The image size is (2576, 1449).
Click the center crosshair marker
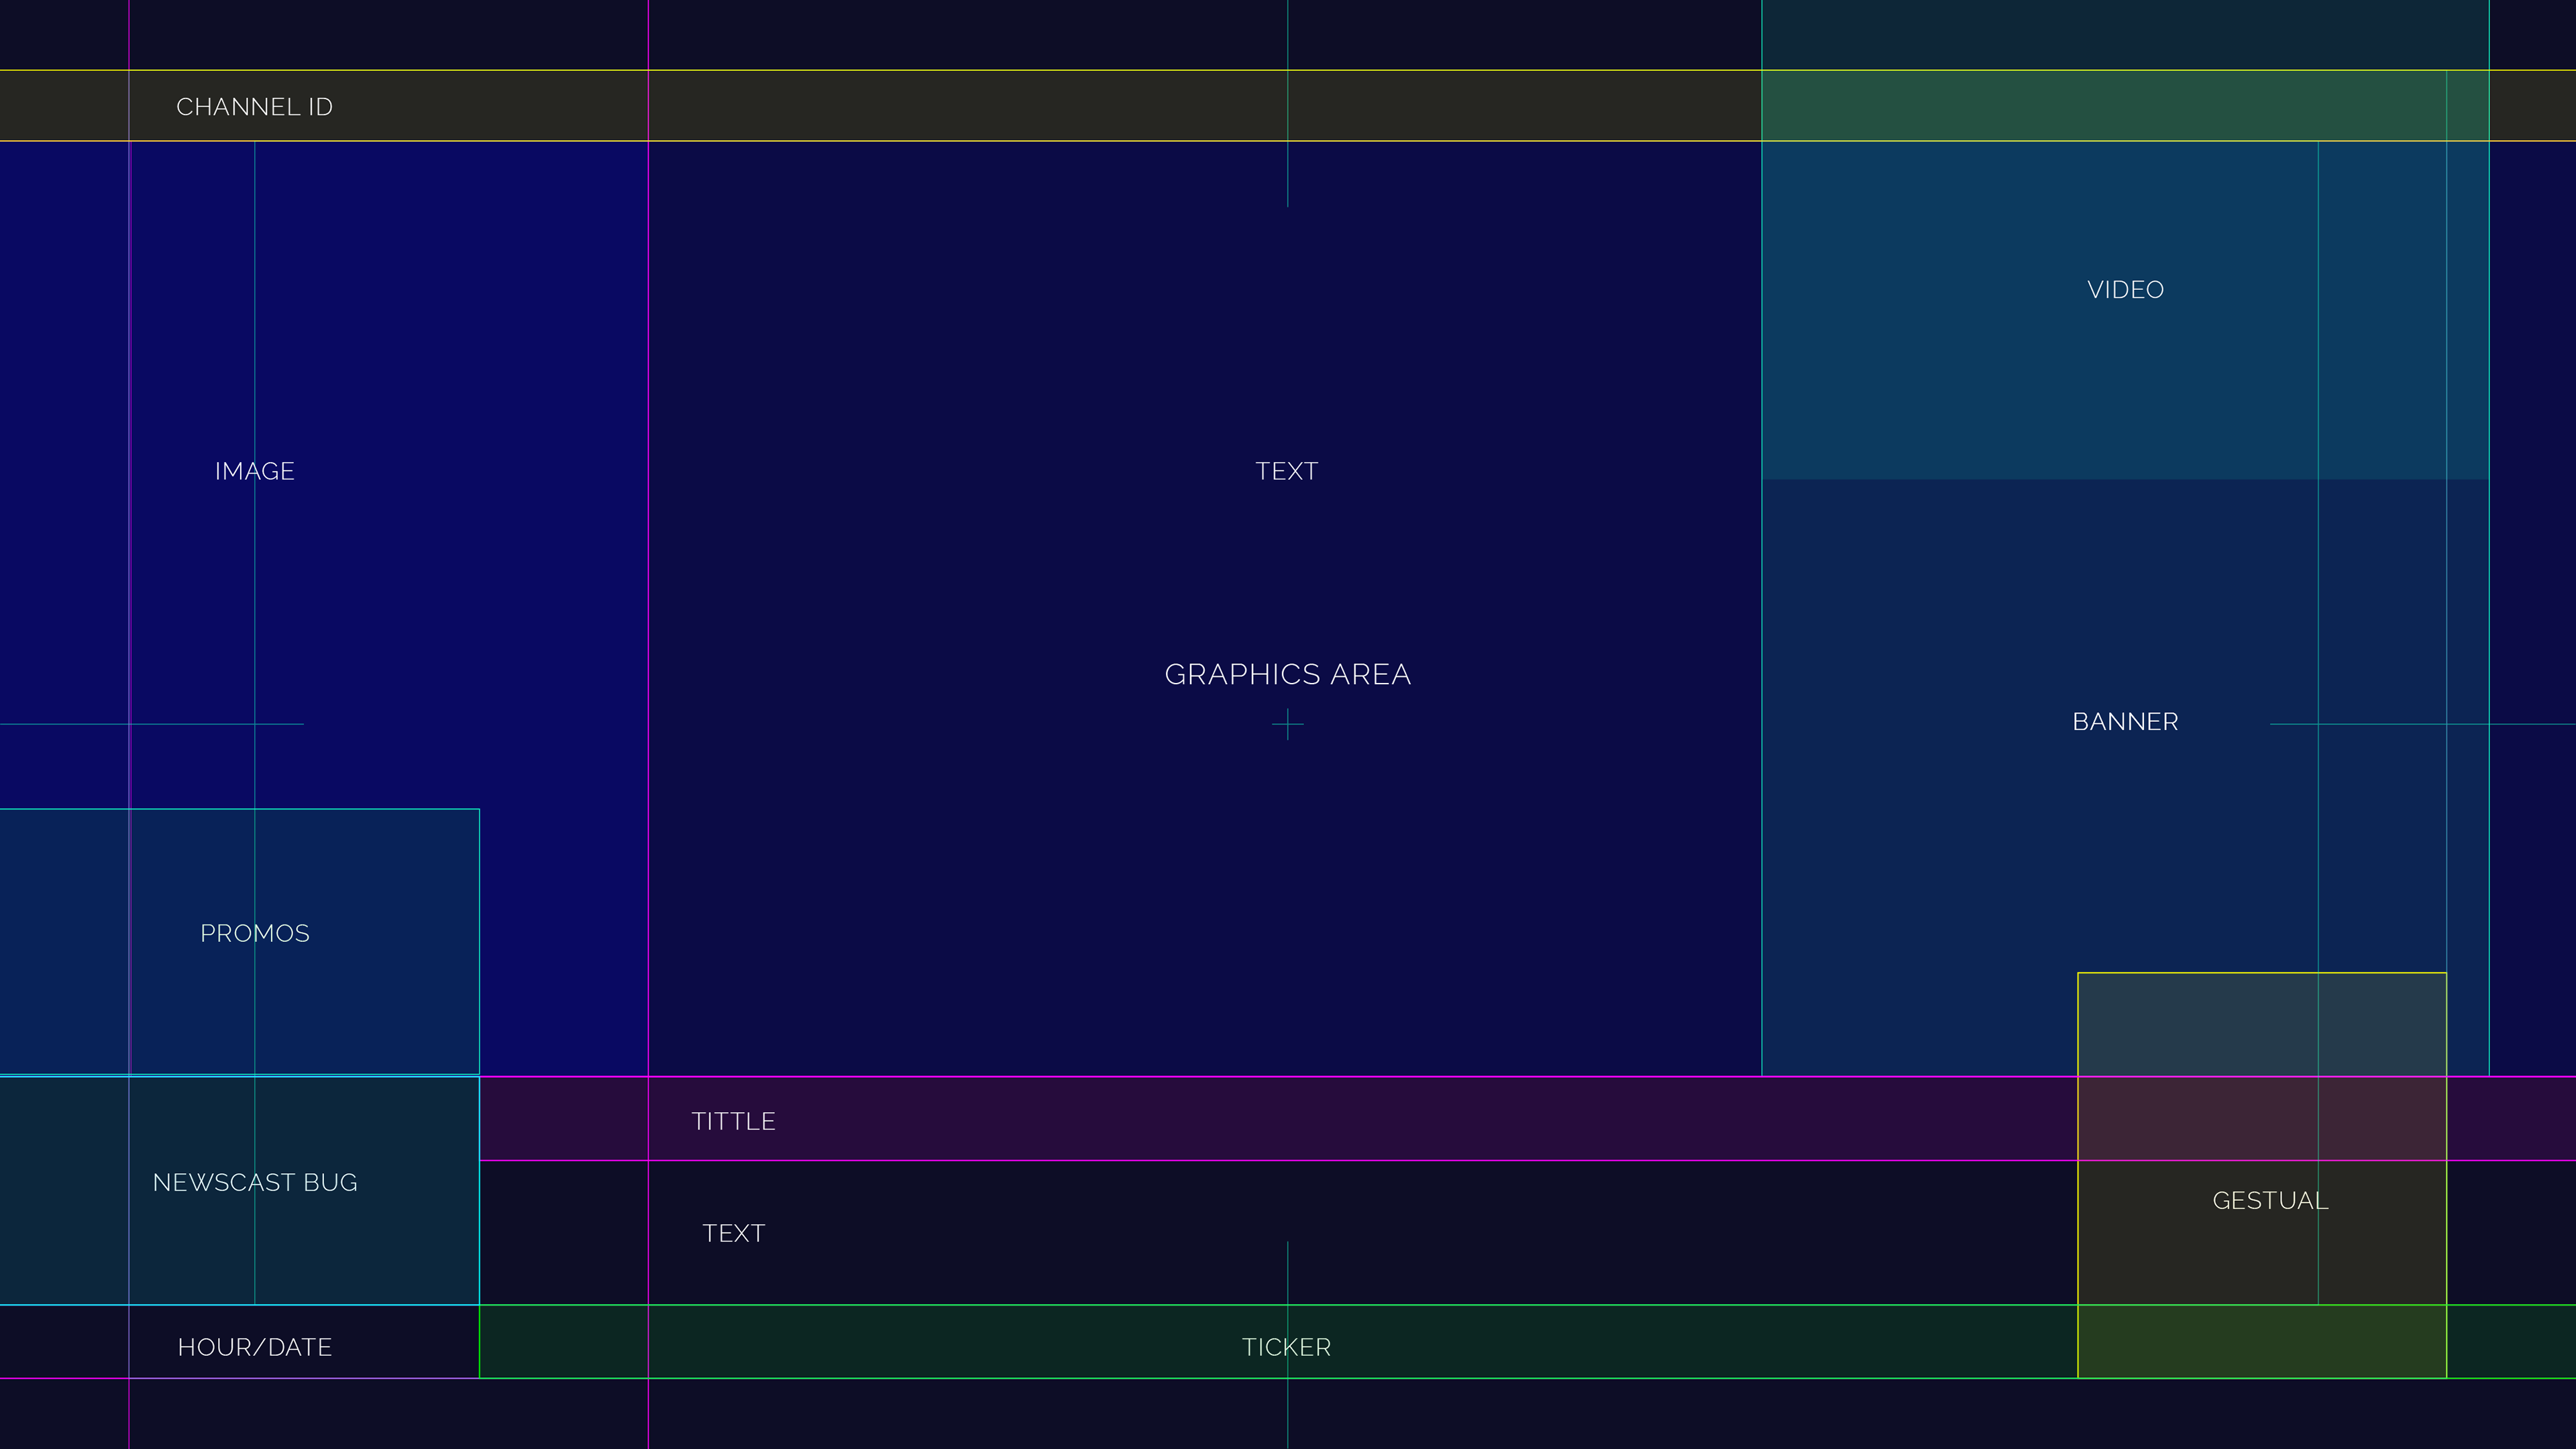(x=1287, y=723)
